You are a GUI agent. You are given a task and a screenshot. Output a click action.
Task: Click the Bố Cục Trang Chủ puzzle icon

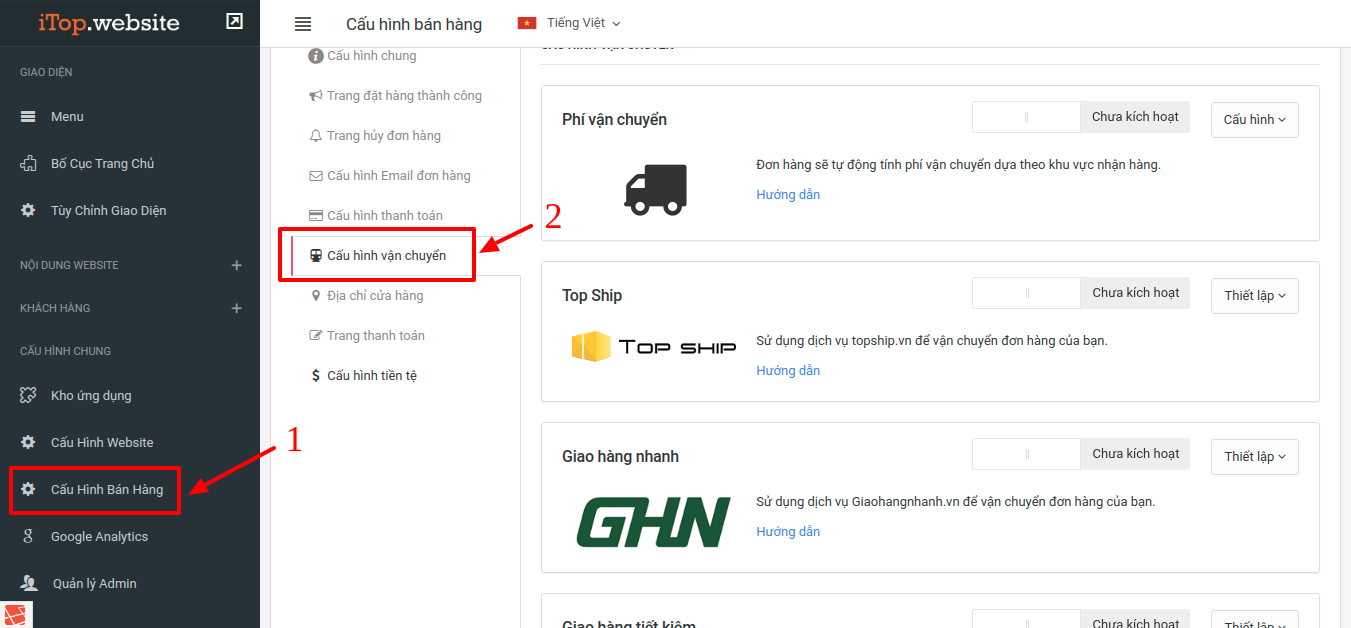(28, 164)
